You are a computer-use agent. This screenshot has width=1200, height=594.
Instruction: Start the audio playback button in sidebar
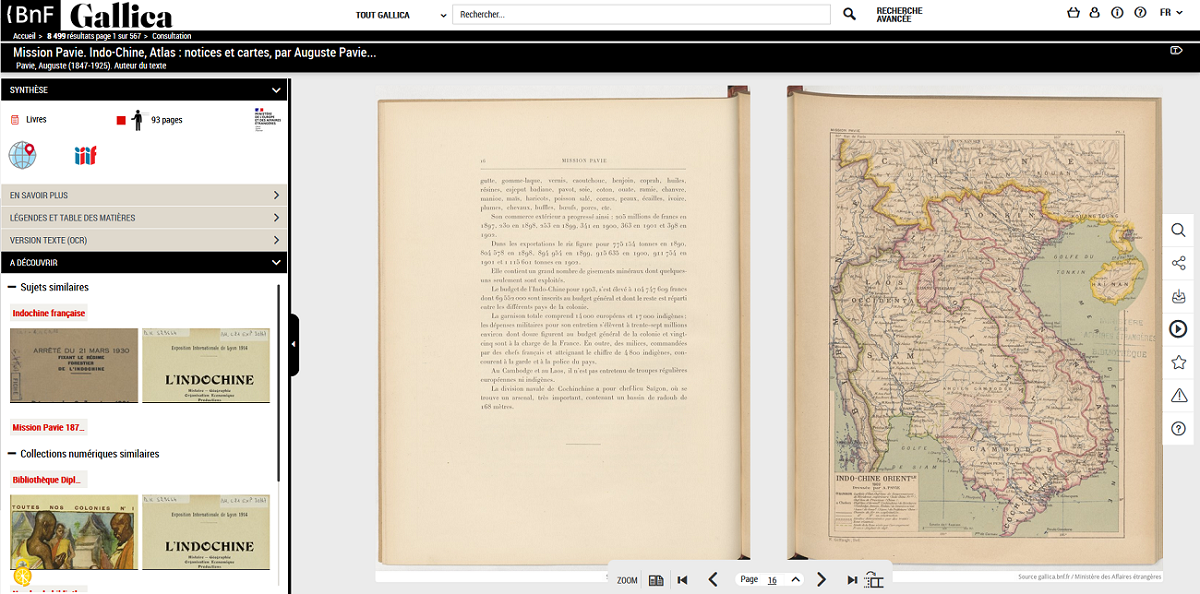[x=1178, y=329]
